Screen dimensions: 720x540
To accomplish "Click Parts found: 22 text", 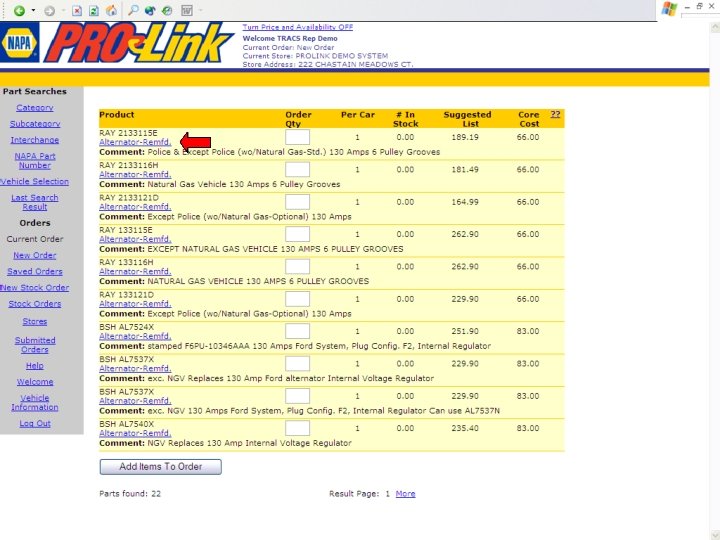I will pos(130,494).
